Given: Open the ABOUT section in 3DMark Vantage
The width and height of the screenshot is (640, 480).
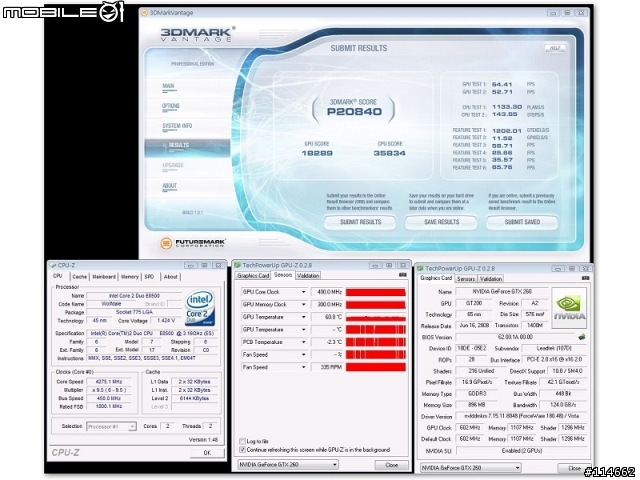Looking at the screenshot, I should click(x=170, y=186).
